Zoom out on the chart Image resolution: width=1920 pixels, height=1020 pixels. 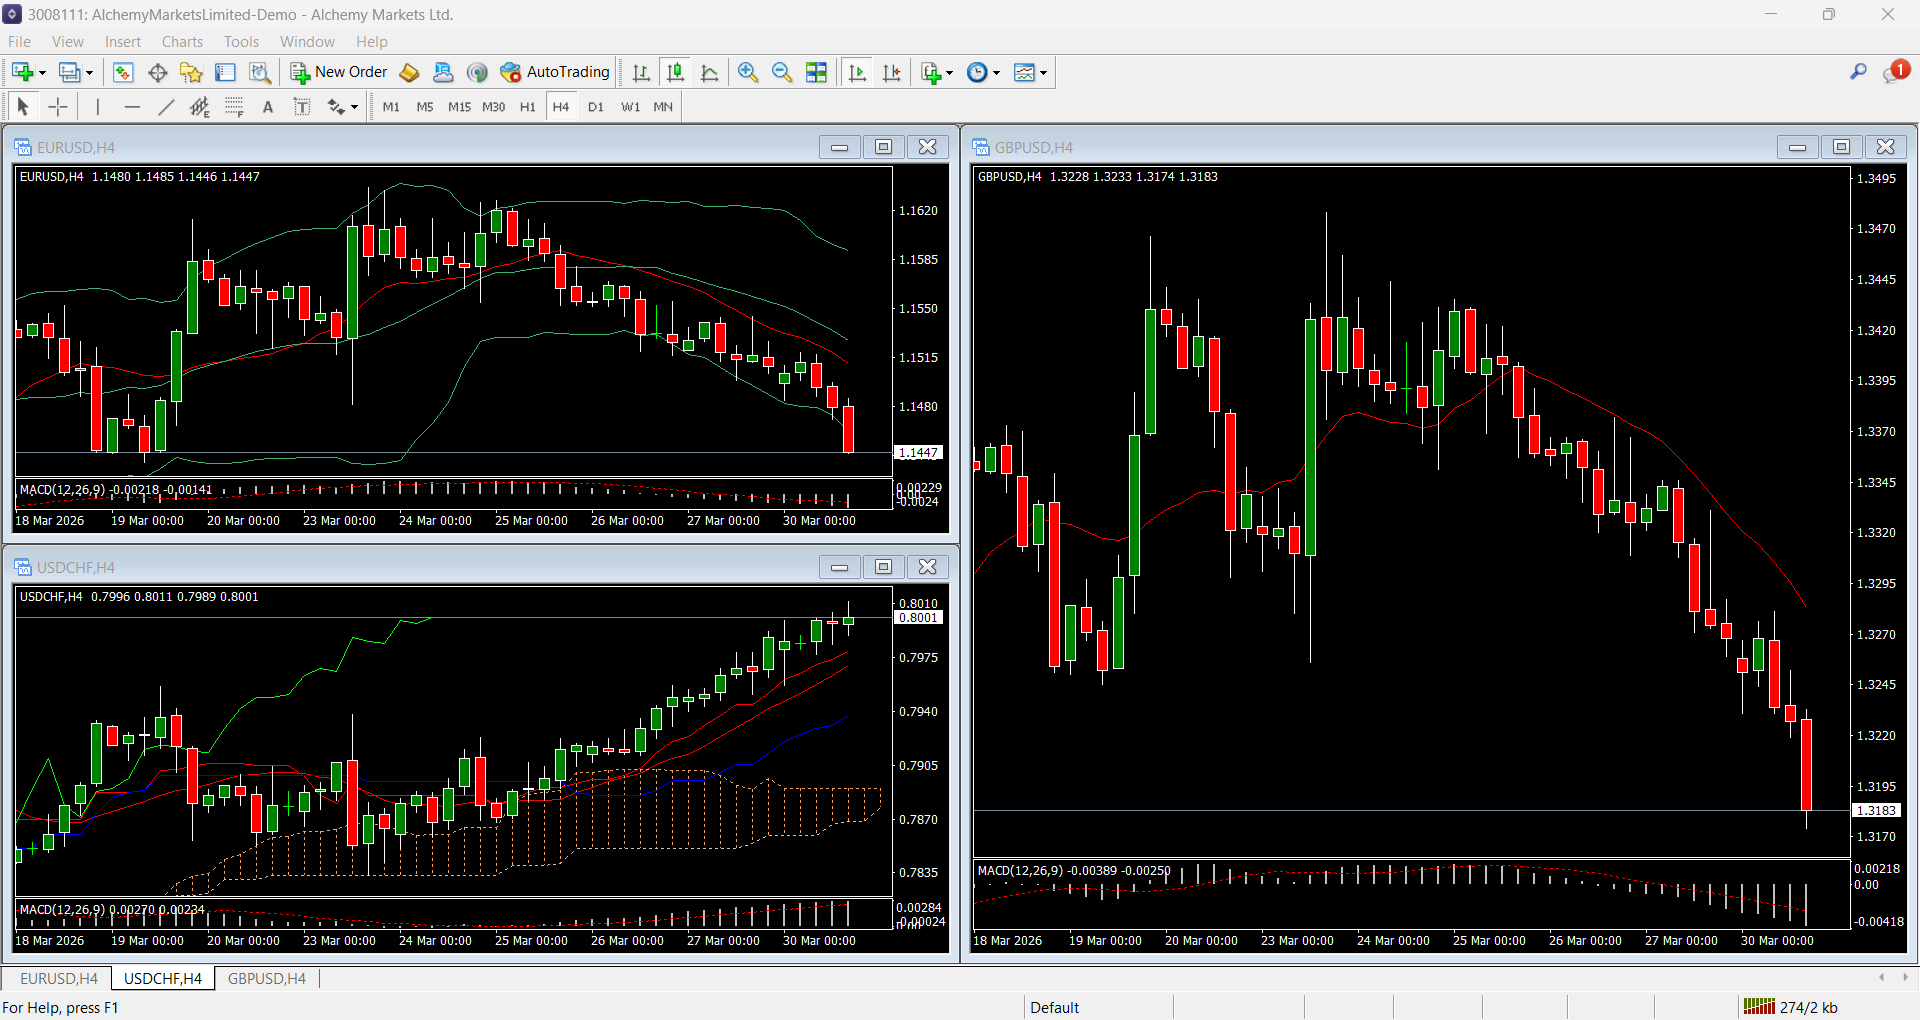click(782, 72)
